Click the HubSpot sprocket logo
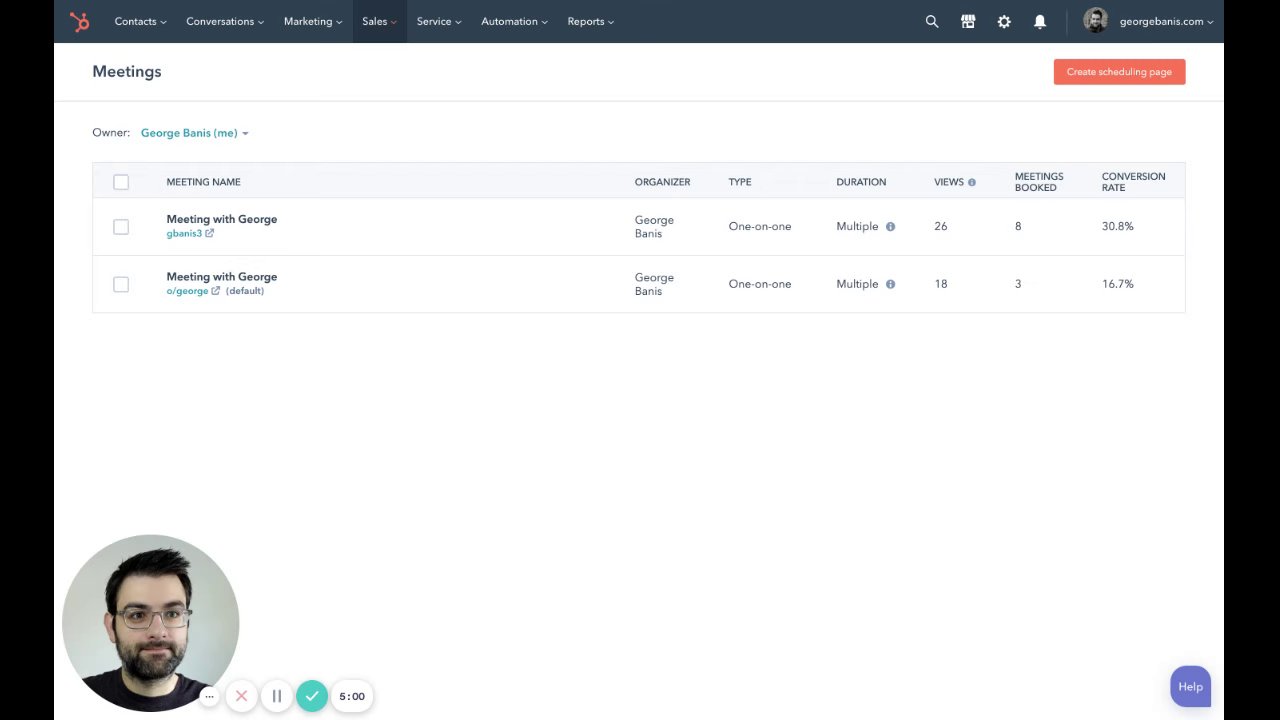The height and width of the screenshot is (720, 1280). (x=79, y=21)
